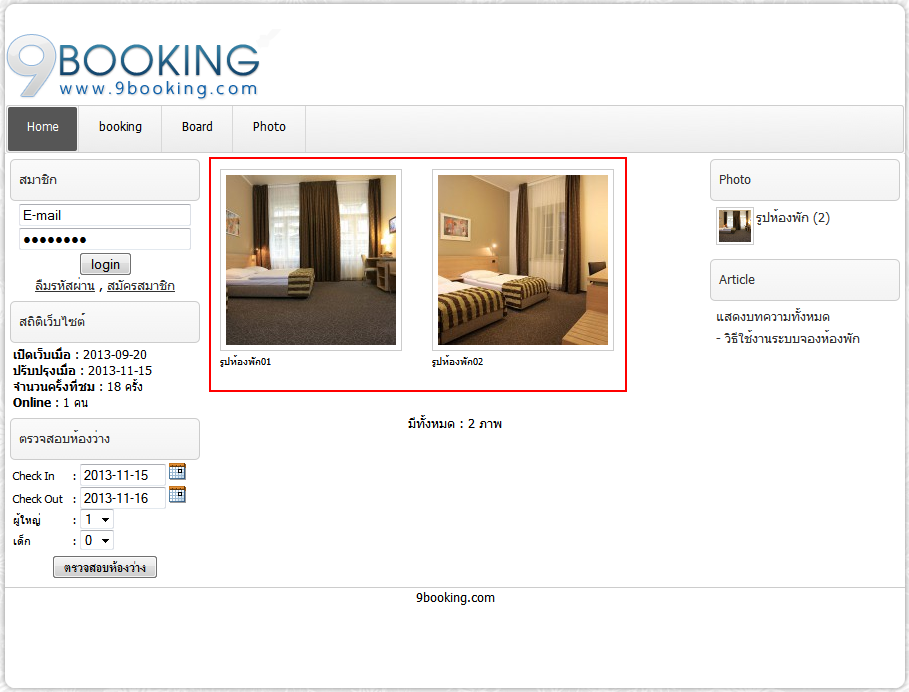The height and width of the screenshot is (692, 909).
Task: Click the สถิติเว็บไซต์ statistics panel header
Action: (105, 322)
